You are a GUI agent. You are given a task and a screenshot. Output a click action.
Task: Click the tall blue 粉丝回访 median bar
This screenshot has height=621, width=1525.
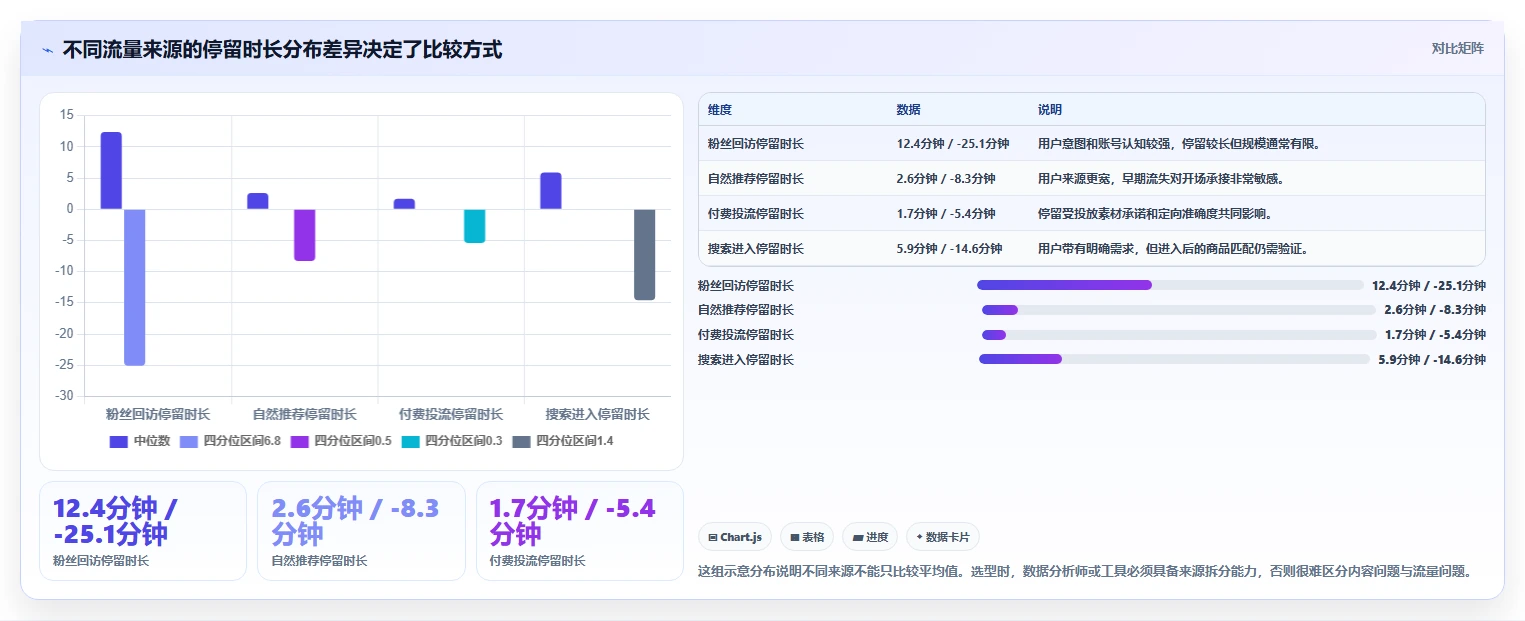111,170
